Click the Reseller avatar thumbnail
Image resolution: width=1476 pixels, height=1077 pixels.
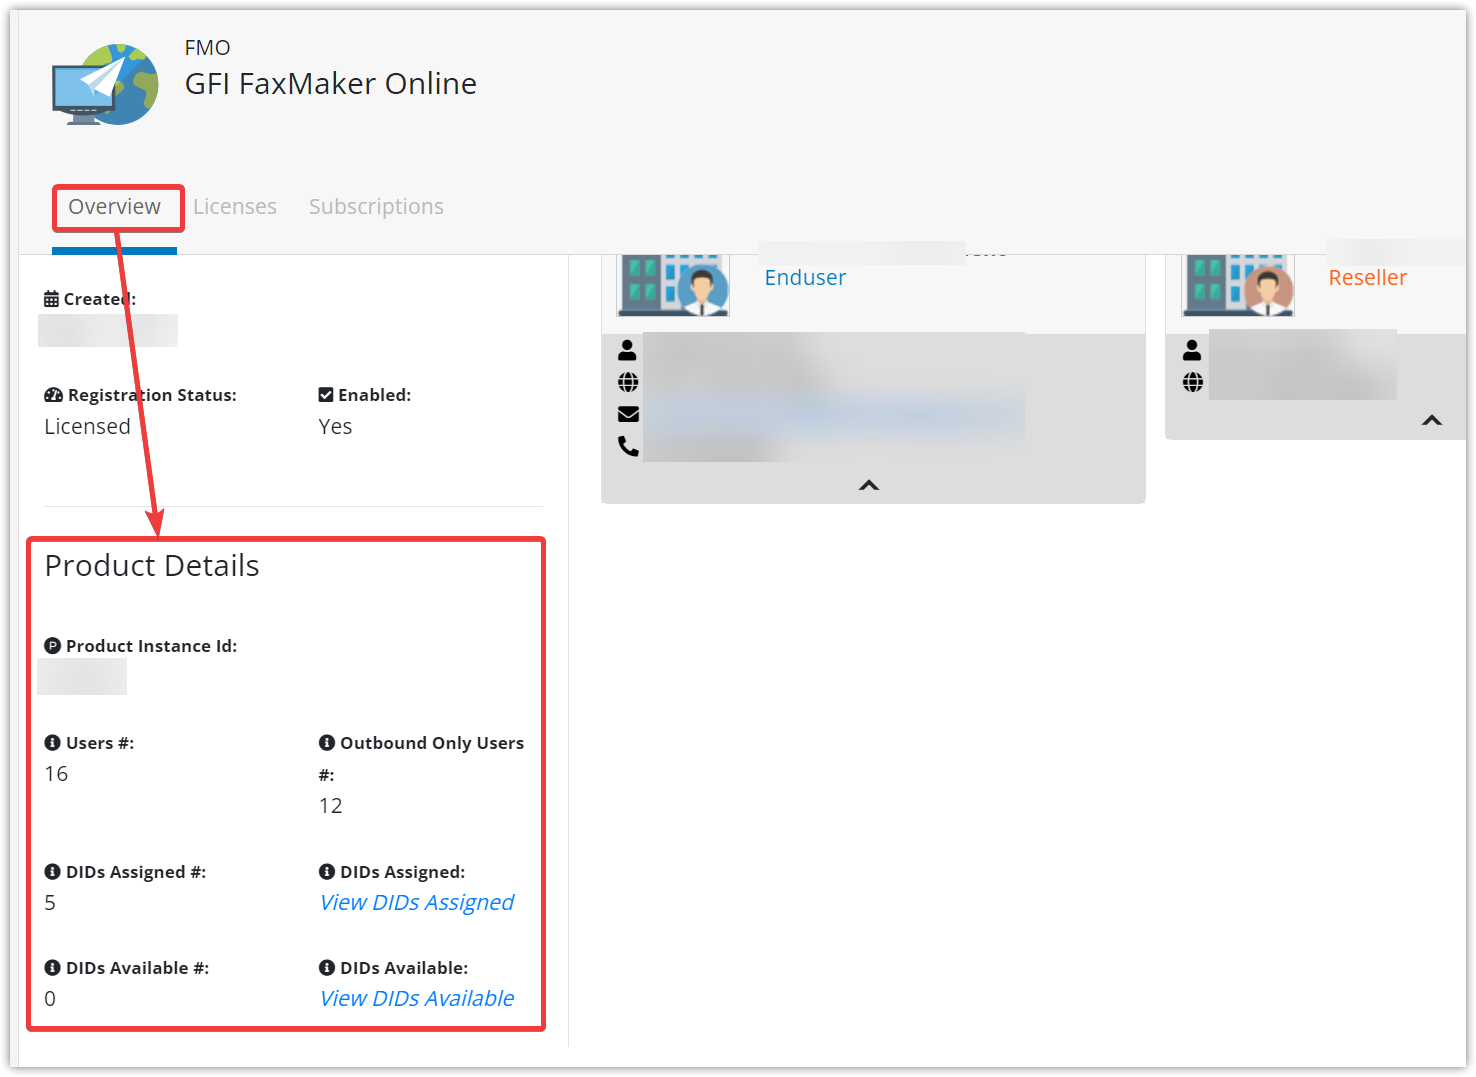coord(1238,285)
